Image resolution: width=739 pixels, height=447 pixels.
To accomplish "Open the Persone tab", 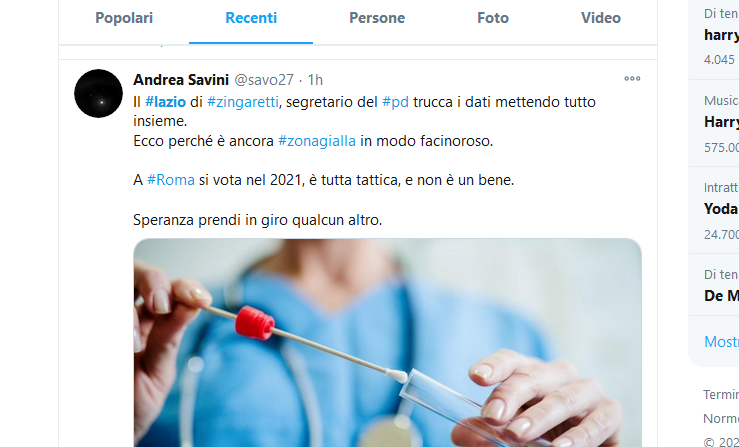I will pyautogui.click(x=377, y=18).
